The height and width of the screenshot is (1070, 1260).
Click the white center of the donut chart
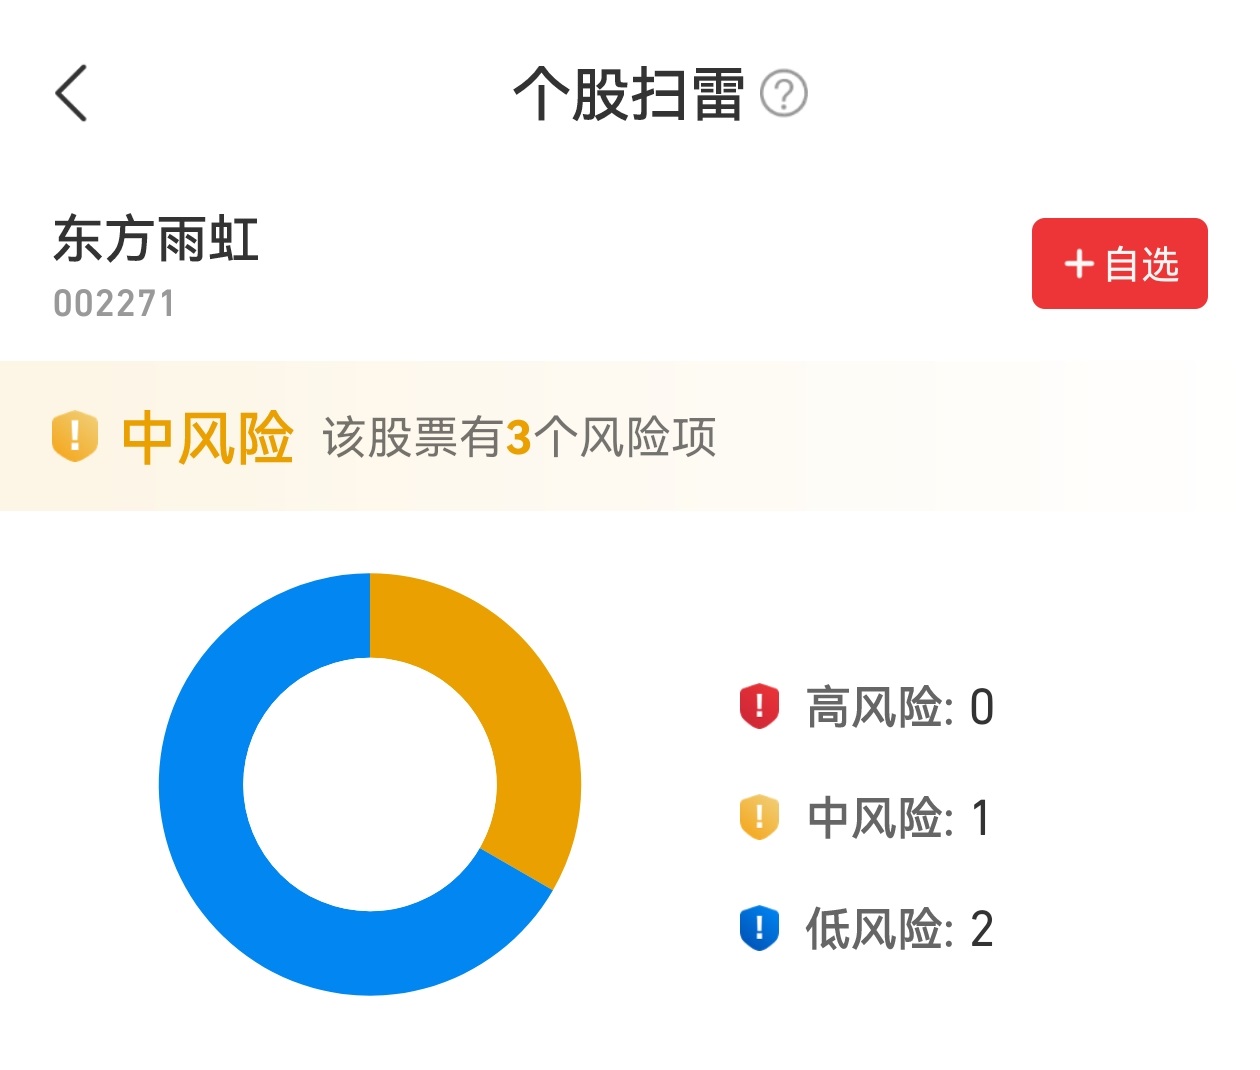(370, 784)
